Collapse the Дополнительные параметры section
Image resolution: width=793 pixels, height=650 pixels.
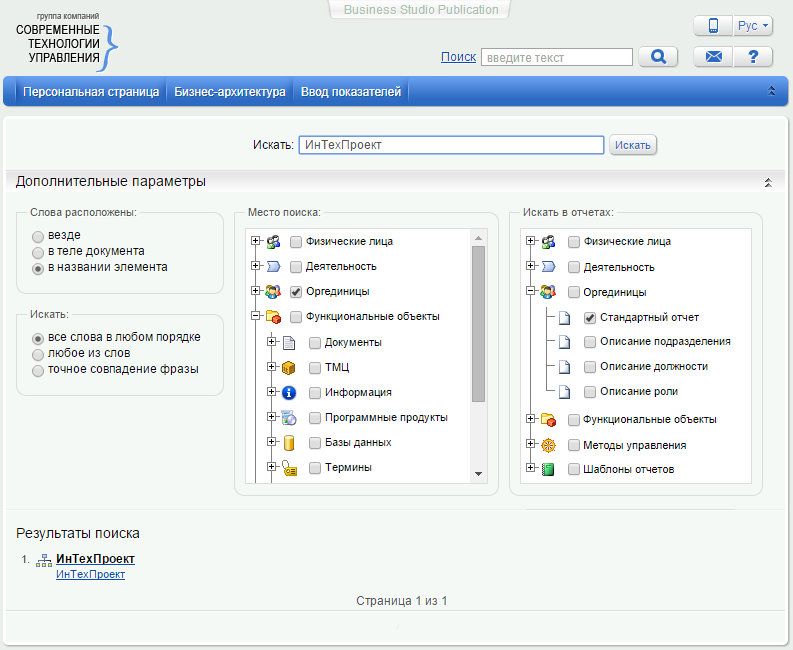point(768,183)
